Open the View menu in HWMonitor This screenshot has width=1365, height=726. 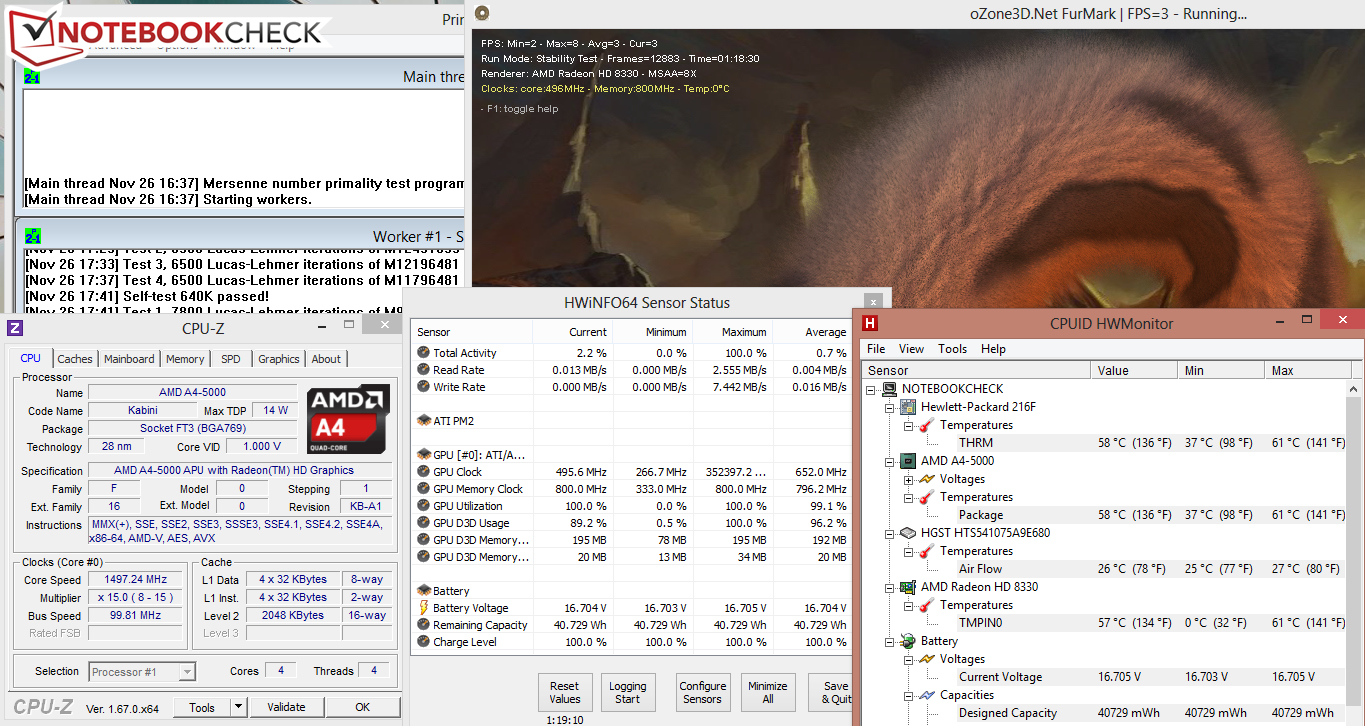click(x=911, y=349)
